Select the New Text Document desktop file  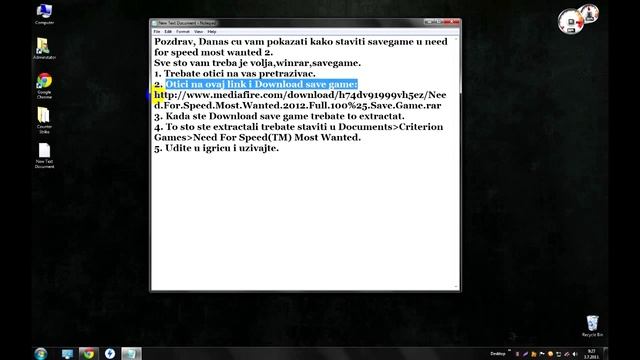44,156
